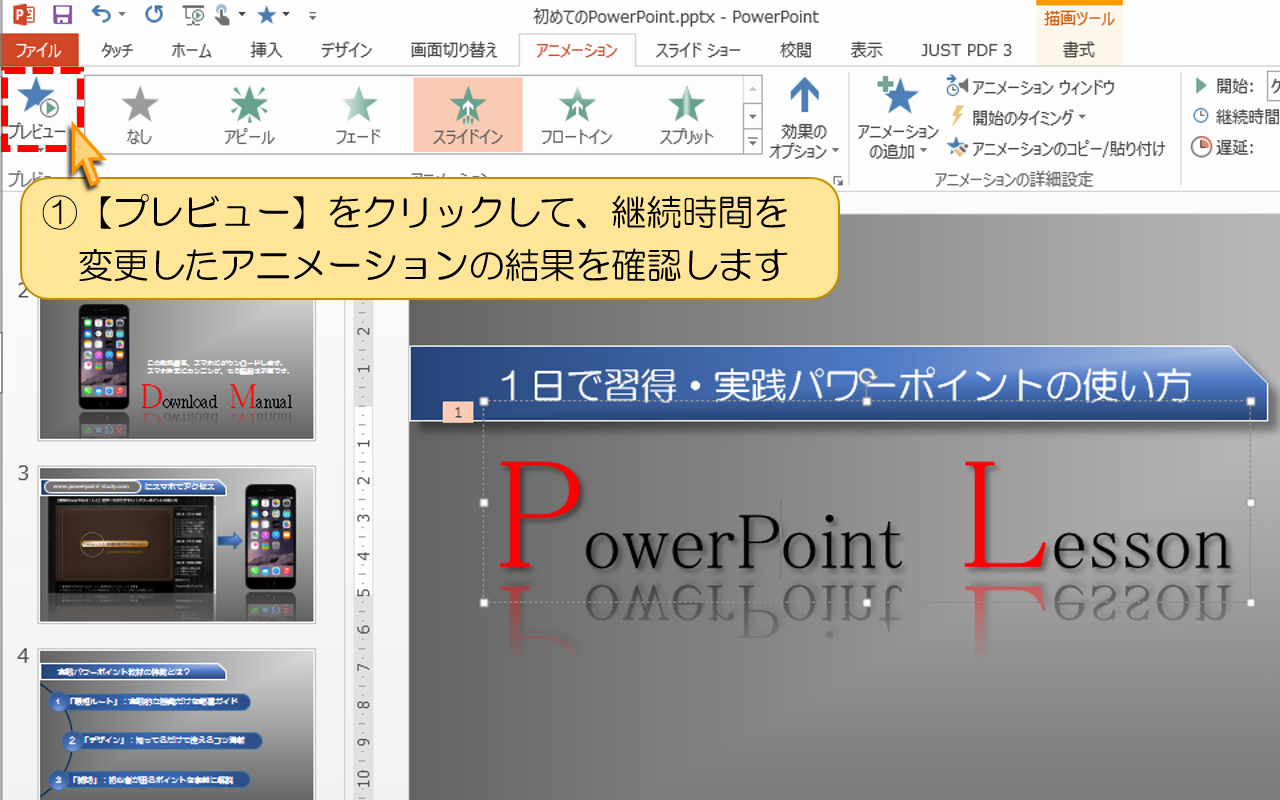Open Customize Quick Access Toolbar dropdown
Viewport: 1280px width, 800px height.
click(313, 16)
